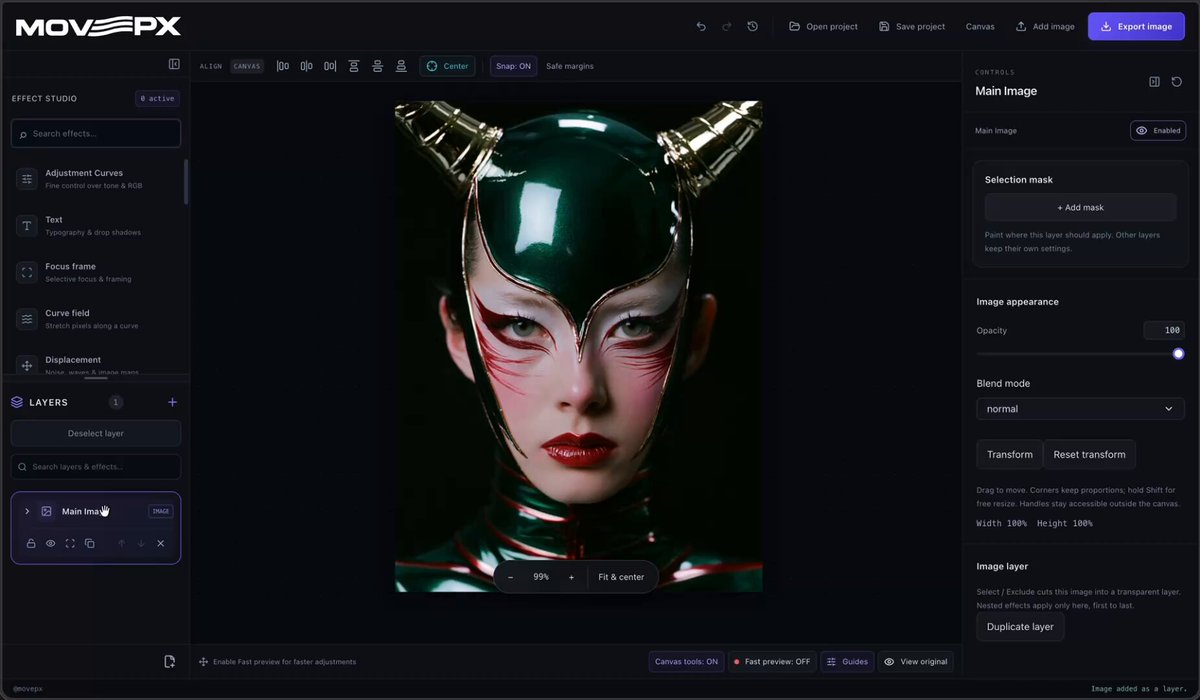Click the Displacement effect icon
The width and height of the screenshot is (1200, 700).
(27, 365)
